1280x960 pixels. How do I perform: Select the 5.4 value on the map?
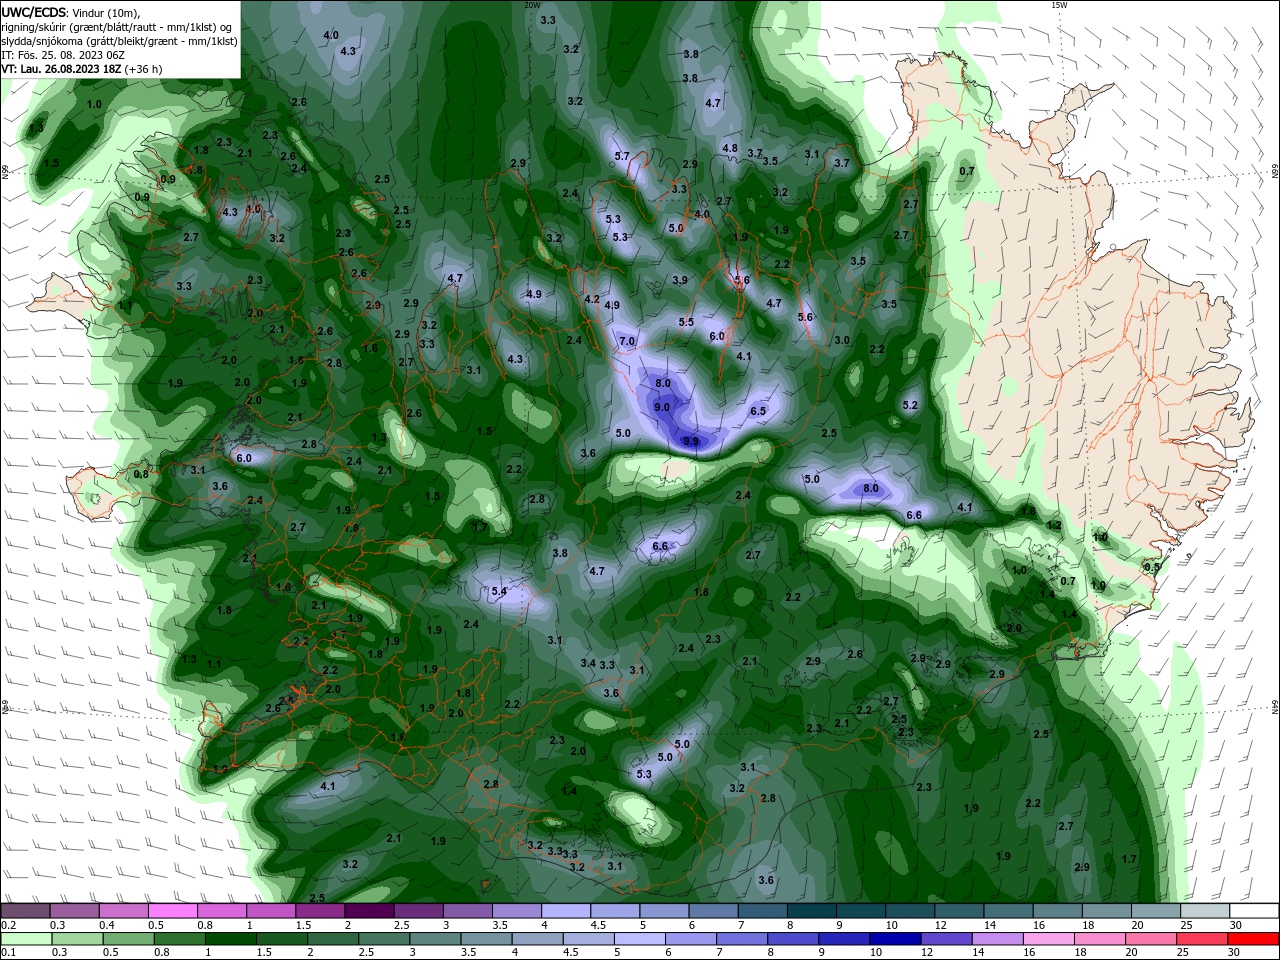pyautogui.click(x=500, y=591)
